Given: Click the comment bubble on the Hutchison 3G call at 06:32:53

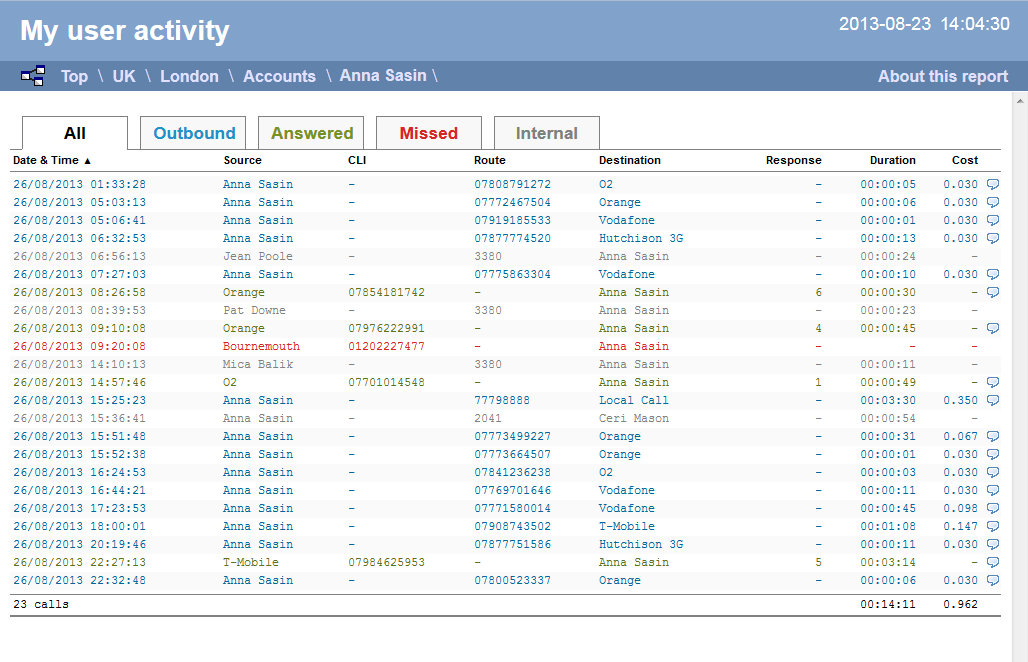Looking at the screenshot, I should click(x=992, y=238).
